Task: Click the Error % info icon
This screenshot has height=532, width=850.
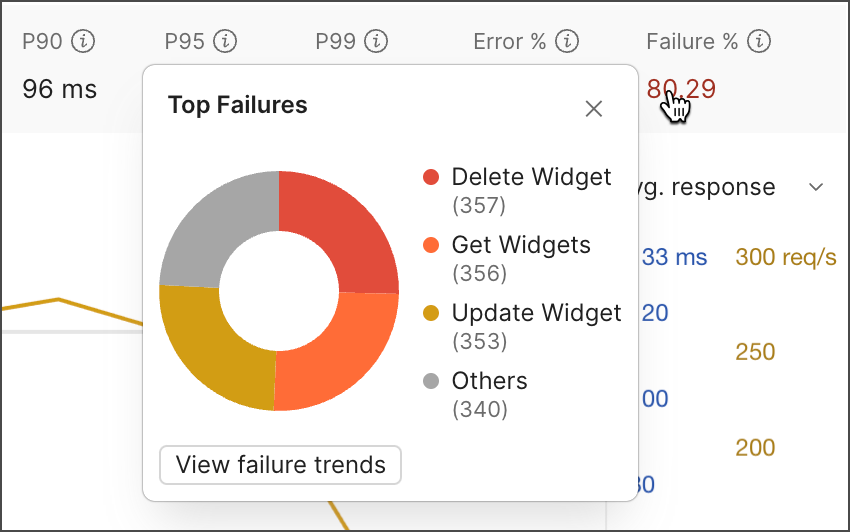Action: 567,42
